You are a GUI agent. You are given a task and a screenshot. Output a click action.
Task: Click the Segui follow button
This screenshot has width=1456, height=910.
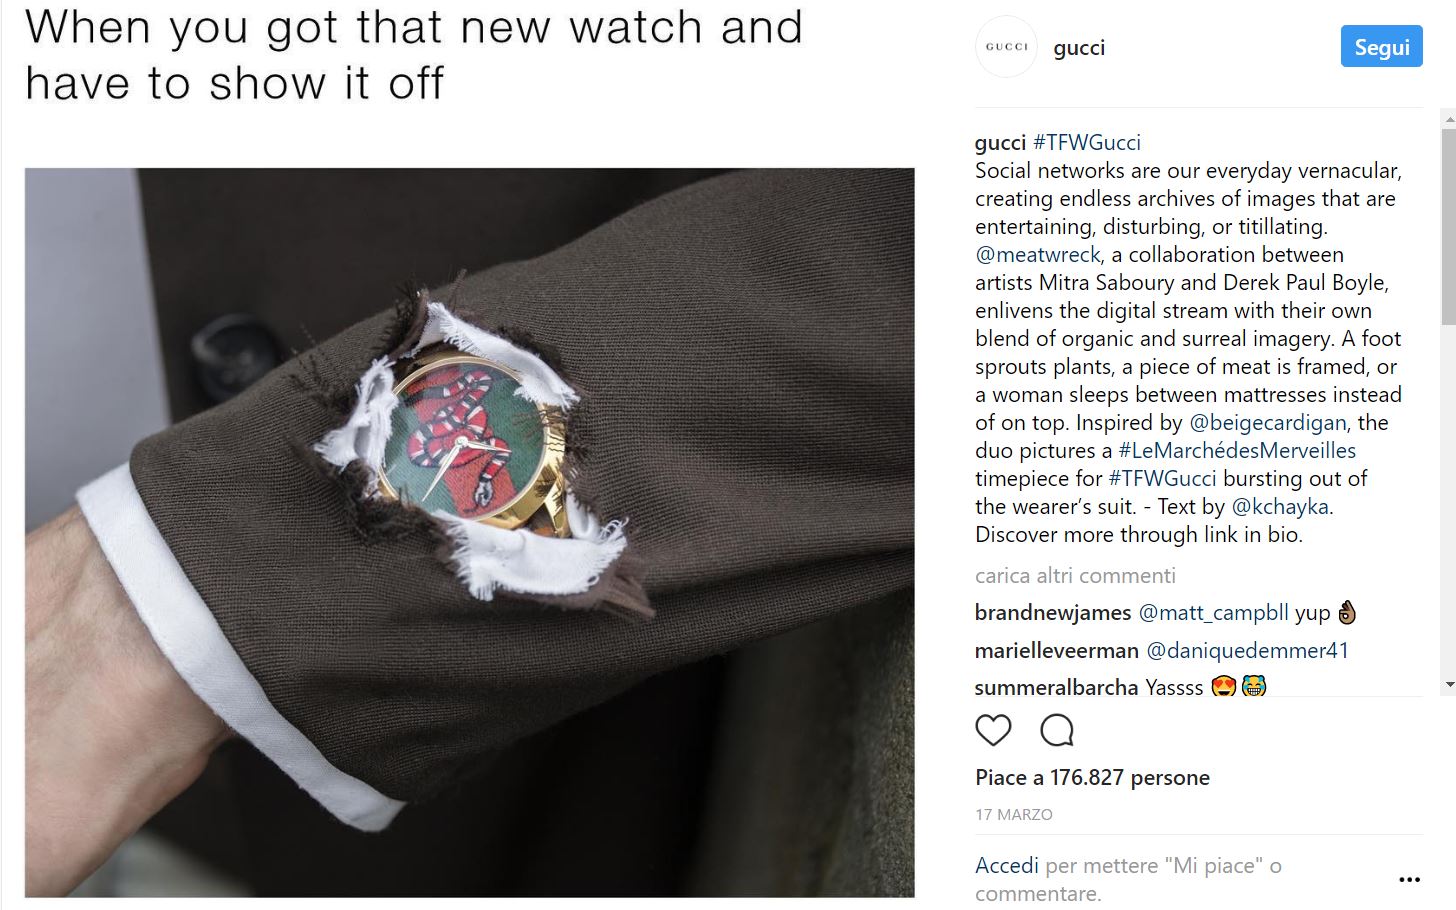click(1381, 47)
